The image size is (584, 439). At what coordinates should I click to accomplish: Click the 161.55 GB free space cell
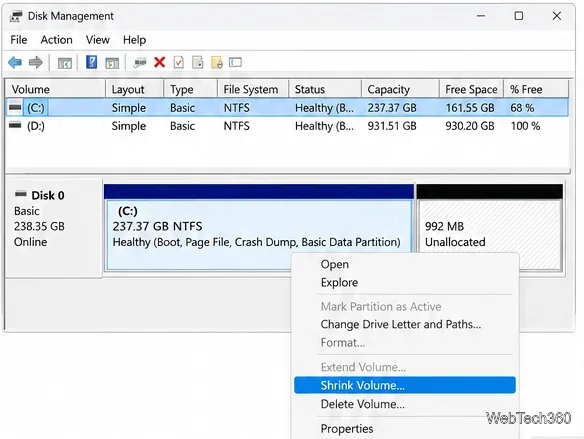[470, 108]
